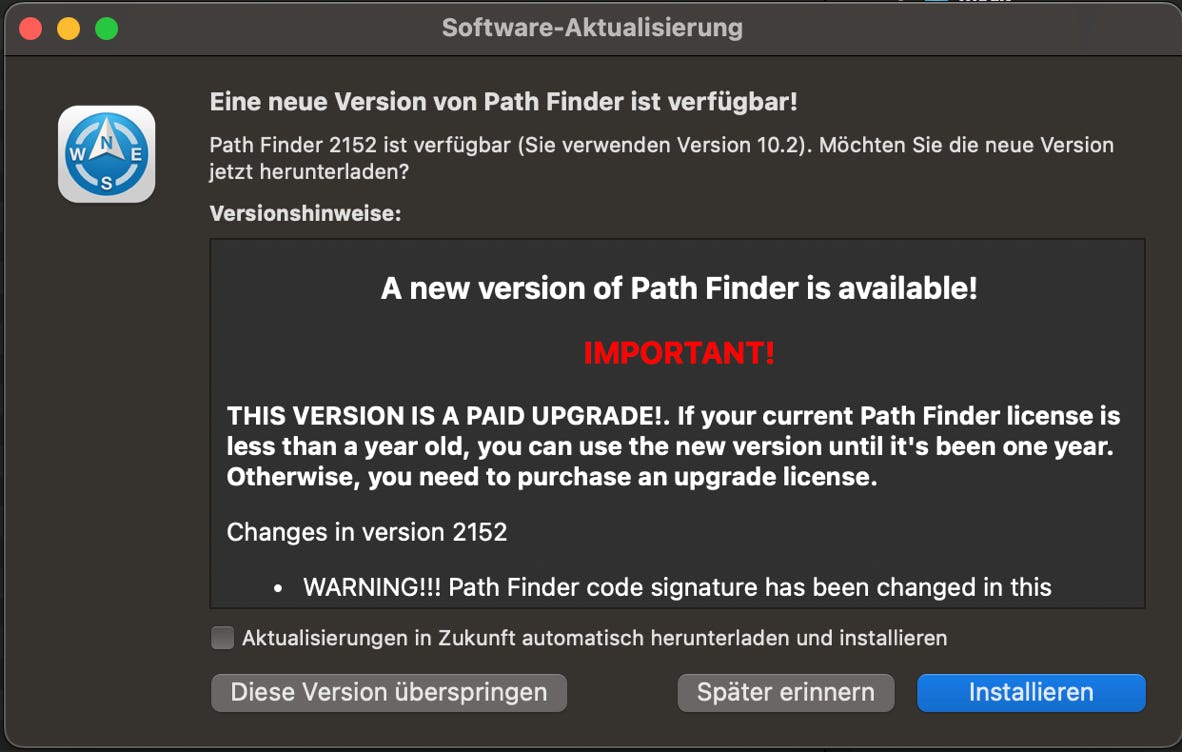
Task: Zoom the window using the green button
Action: (106, 29)
